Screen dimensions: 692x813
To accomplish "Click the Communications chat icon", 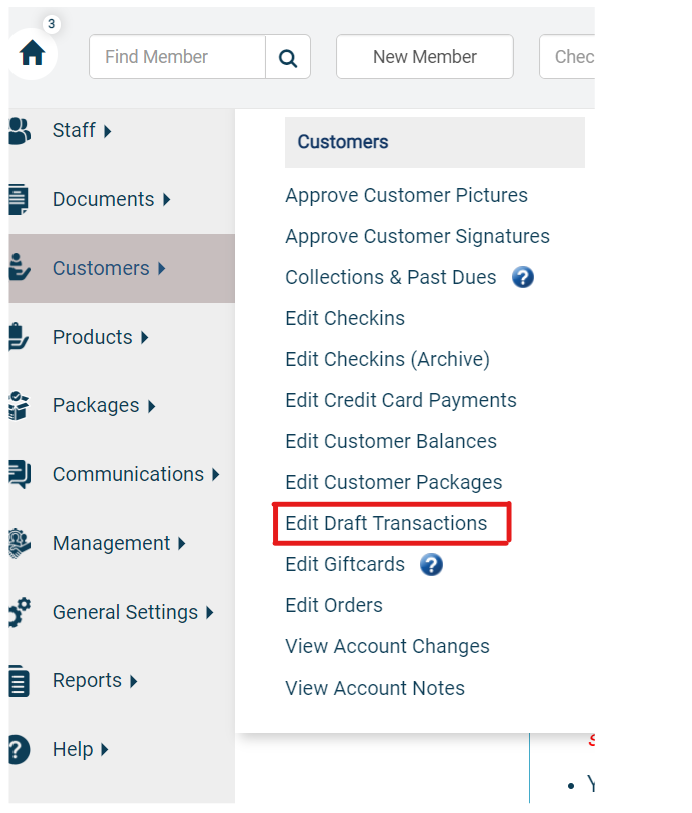I will coord(20,474).
